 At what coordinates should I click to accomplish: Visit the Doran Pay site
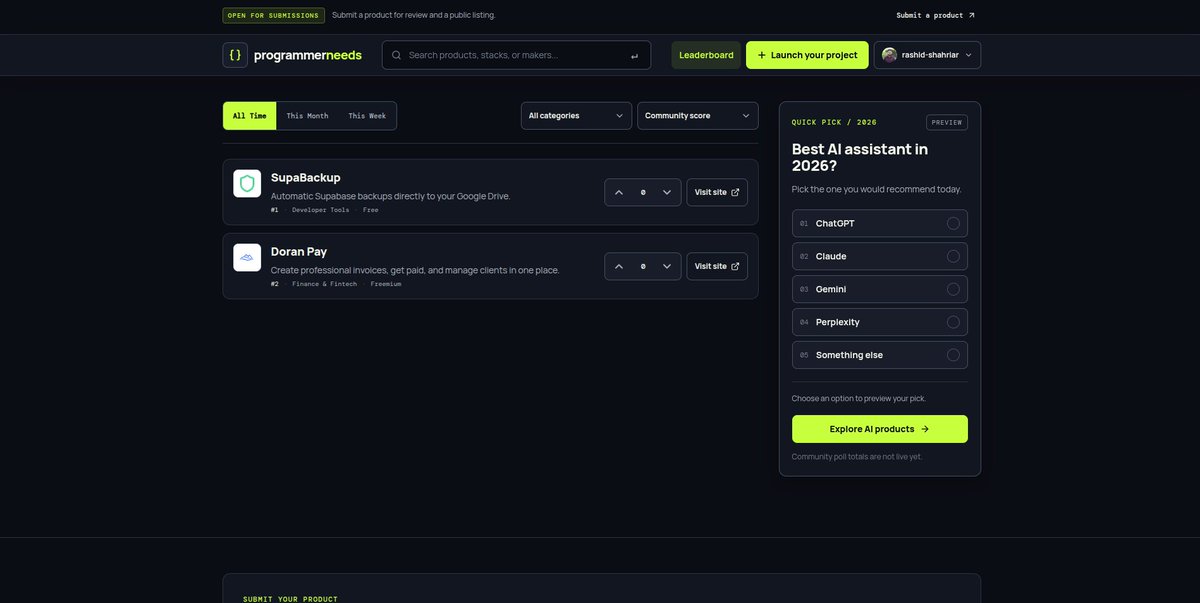[717, 266]
